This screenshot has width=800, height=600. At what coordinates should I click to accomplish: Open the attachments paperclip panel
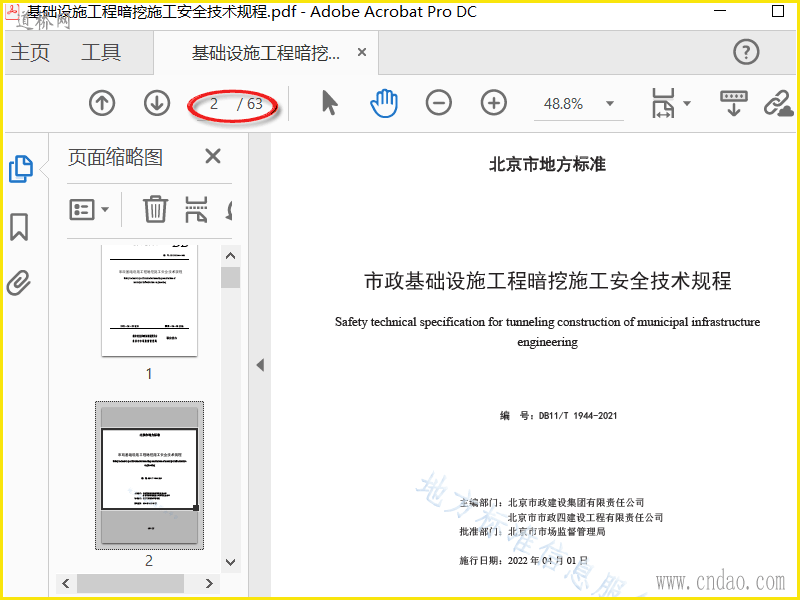[19, 283]
